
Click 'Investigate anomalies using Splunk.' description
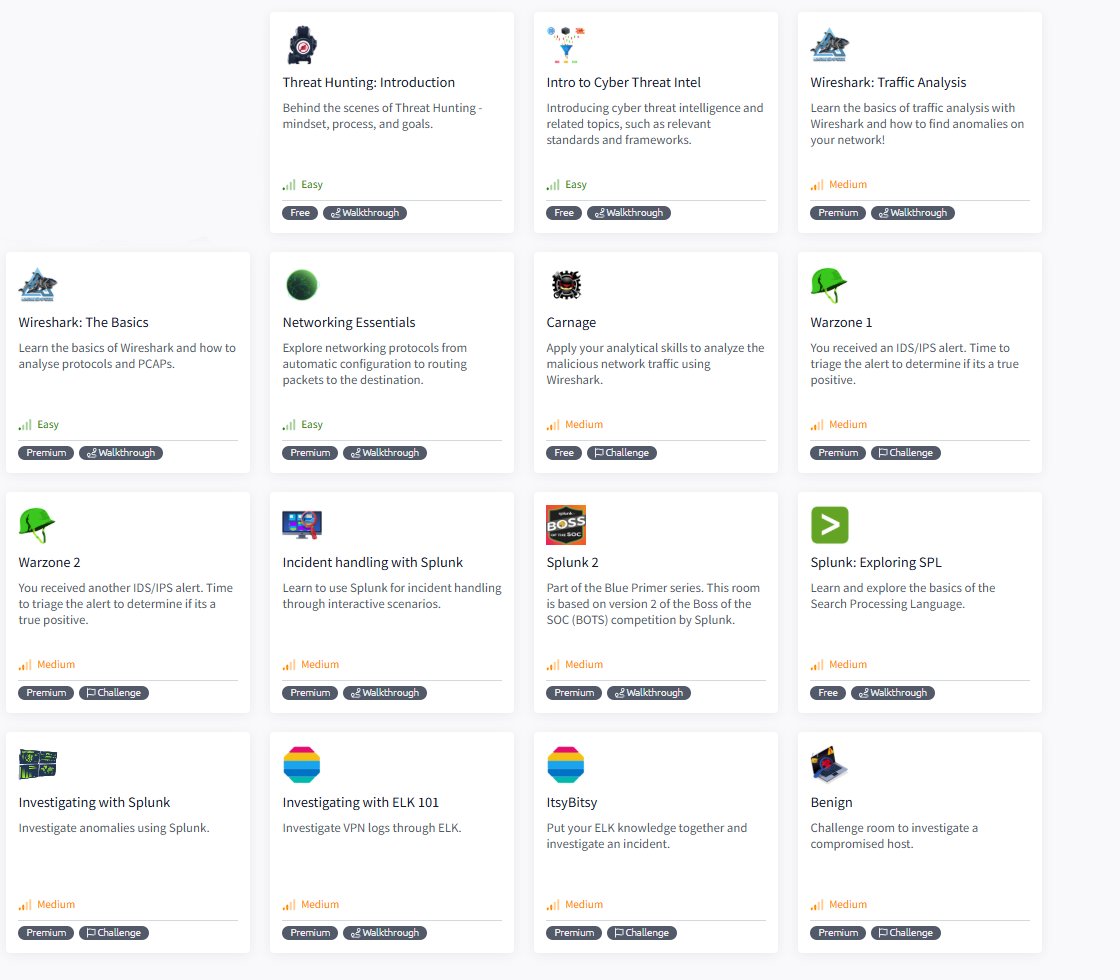pos(114,829)
